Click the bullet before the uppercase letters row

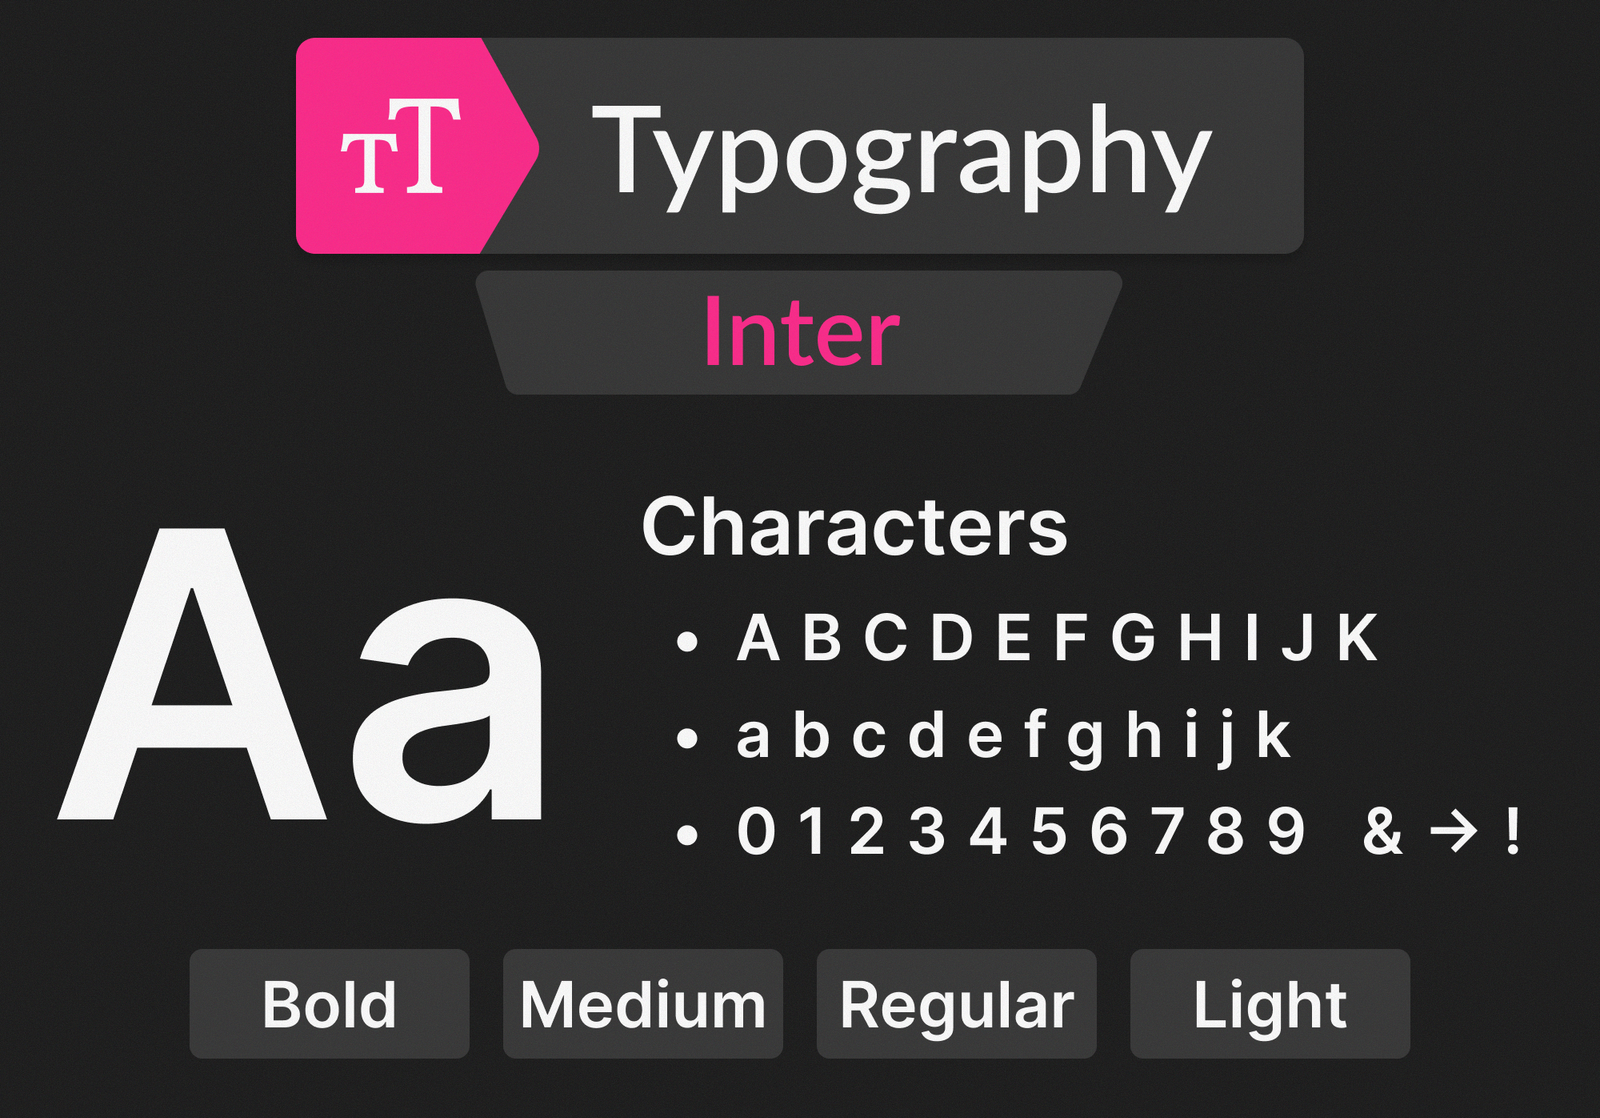686,641
